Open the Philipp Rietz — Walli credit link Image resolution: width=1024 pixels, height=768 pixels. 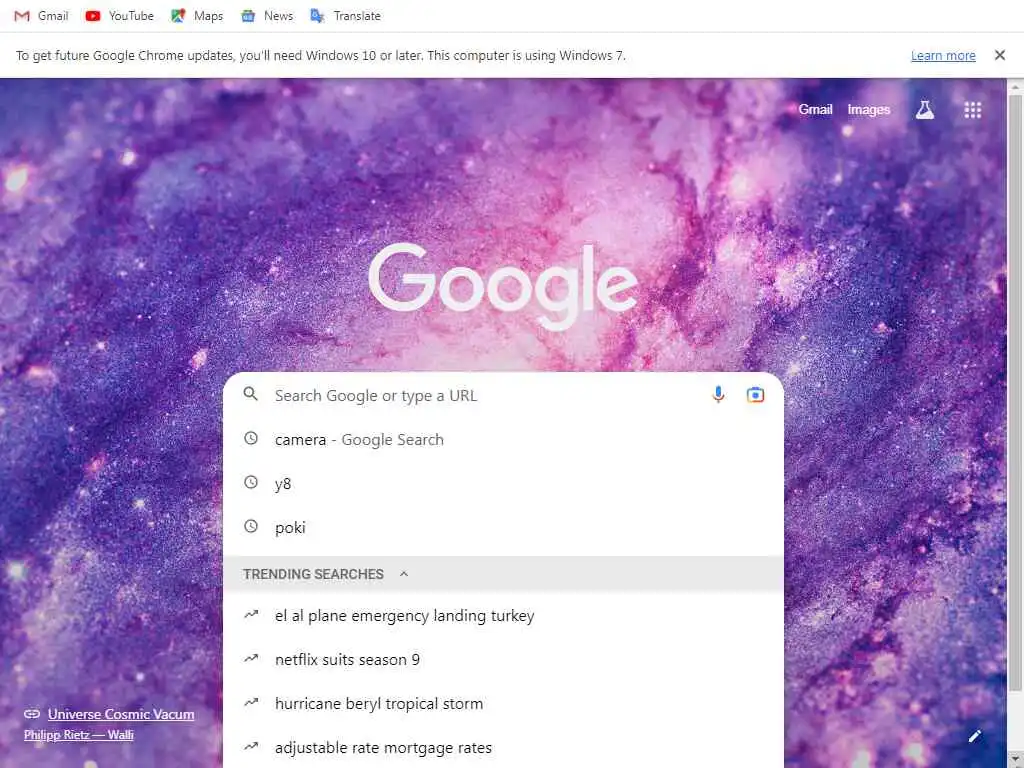78,735
